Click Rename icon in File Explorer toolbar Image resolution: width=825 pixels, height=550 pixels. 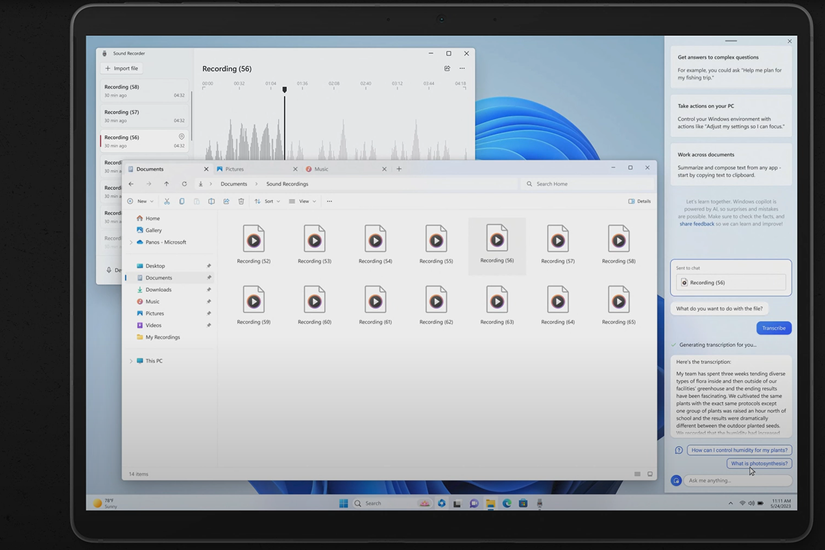point(211,201)
